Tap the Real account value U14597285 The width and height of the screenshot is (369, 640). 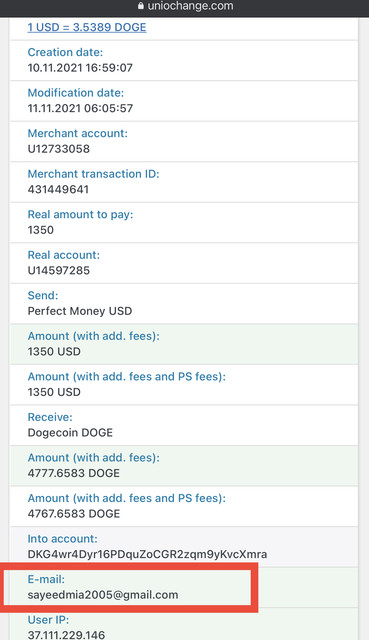coord(59,270)
